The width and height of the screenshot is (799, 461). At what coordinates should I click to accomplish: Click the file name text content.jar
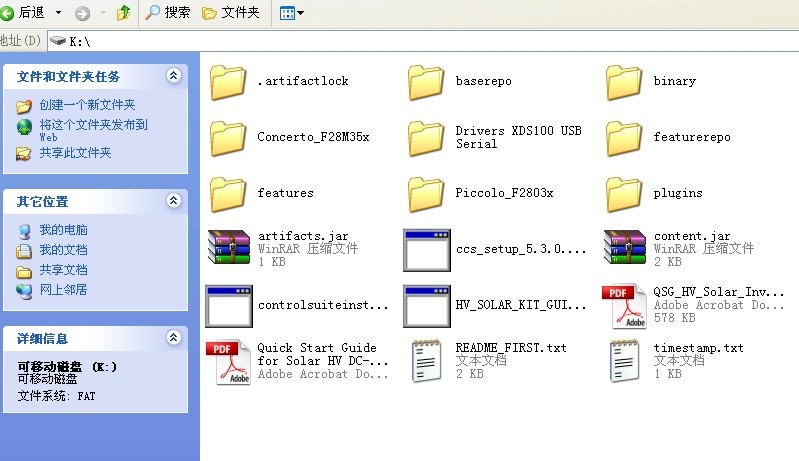[x=691, y=236]
